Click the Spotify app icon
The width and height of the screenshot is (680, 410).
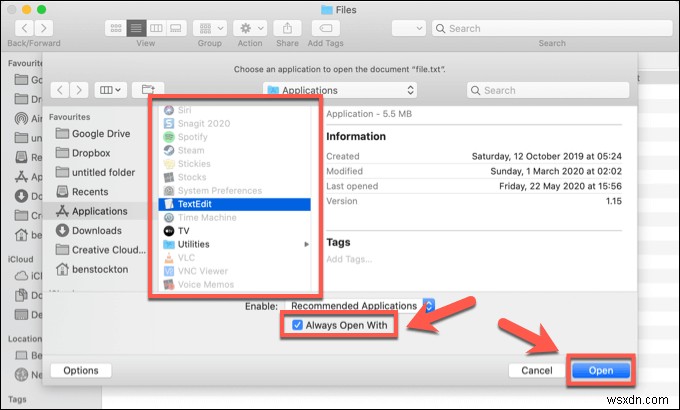tap(169, 137)
